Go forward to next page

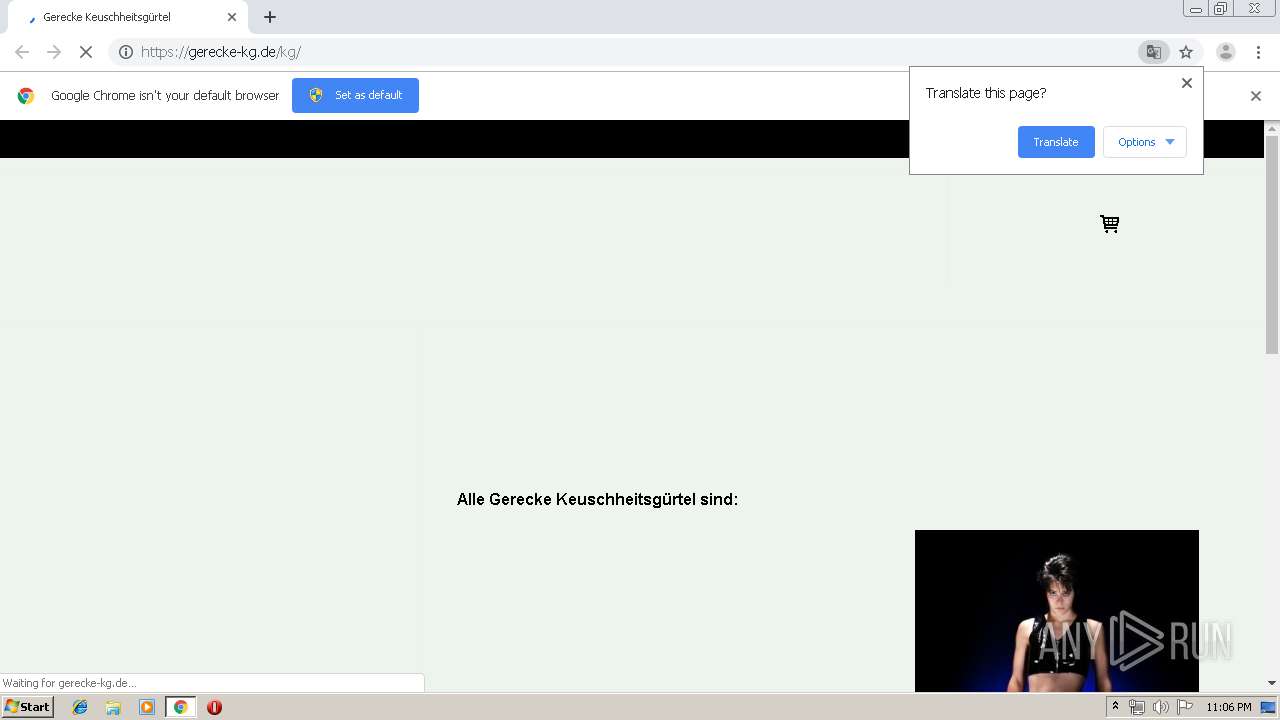54,52
